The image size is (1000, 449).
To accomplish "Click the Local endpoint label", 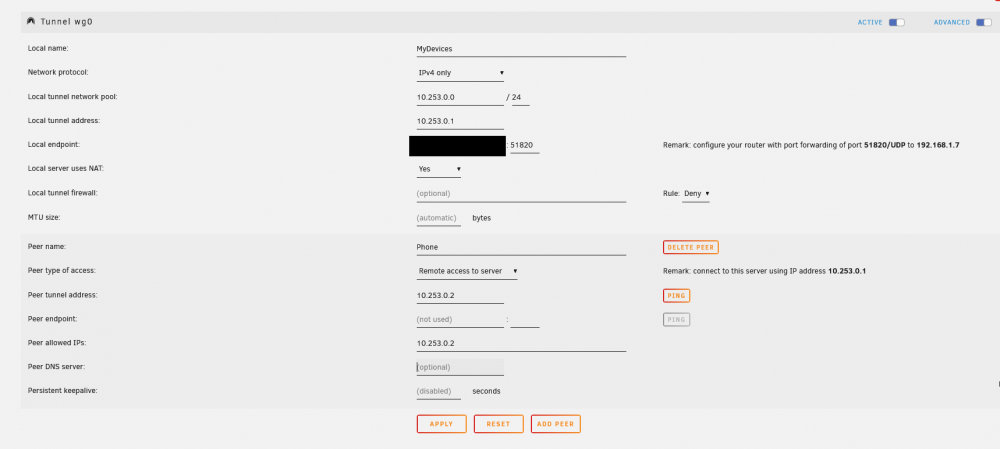I will point(54,145).
